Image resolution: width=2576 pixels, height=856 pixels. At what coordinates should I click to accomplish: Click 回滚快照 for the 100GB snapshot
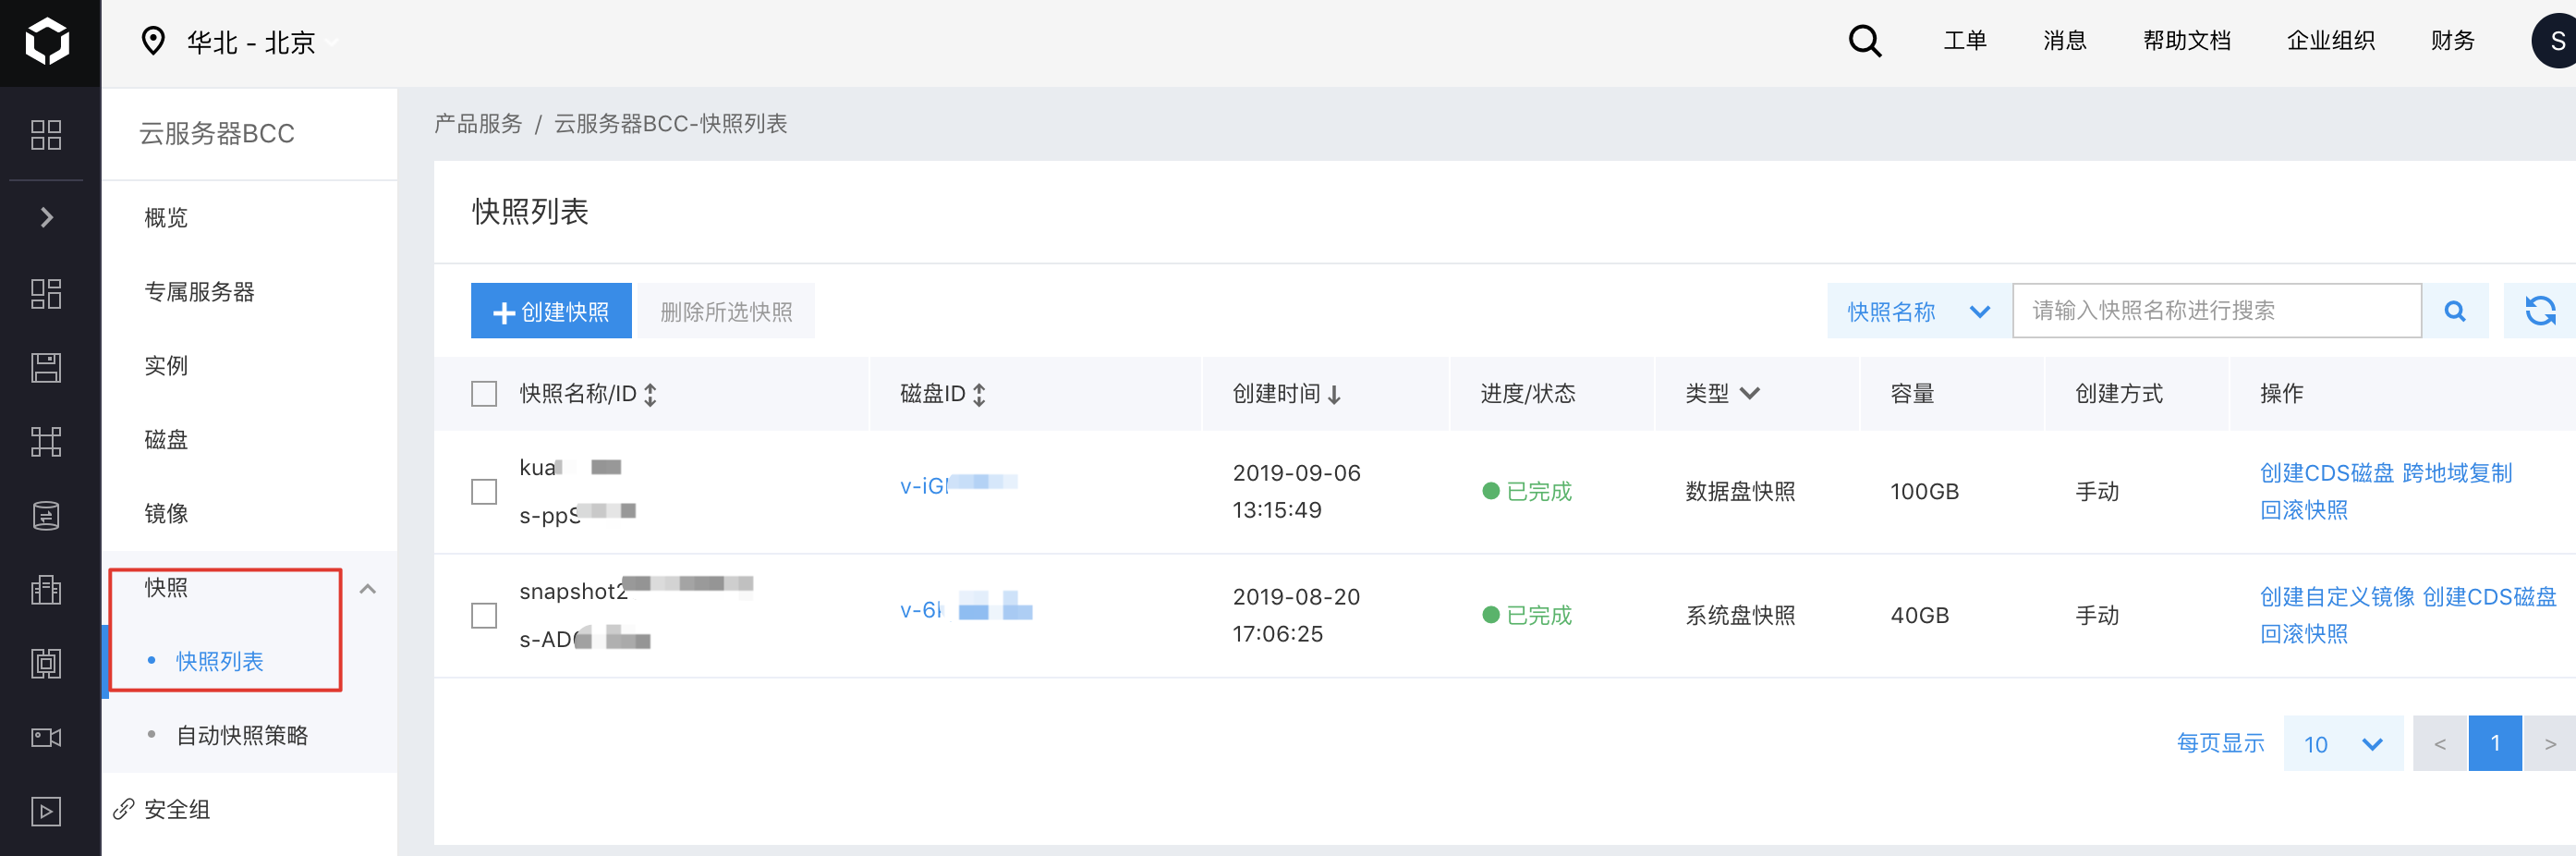pyautogui.click(x=2304, y=510)
